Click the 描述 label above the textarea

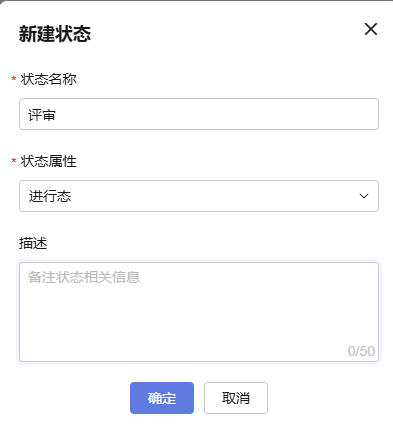pos(33,243)
